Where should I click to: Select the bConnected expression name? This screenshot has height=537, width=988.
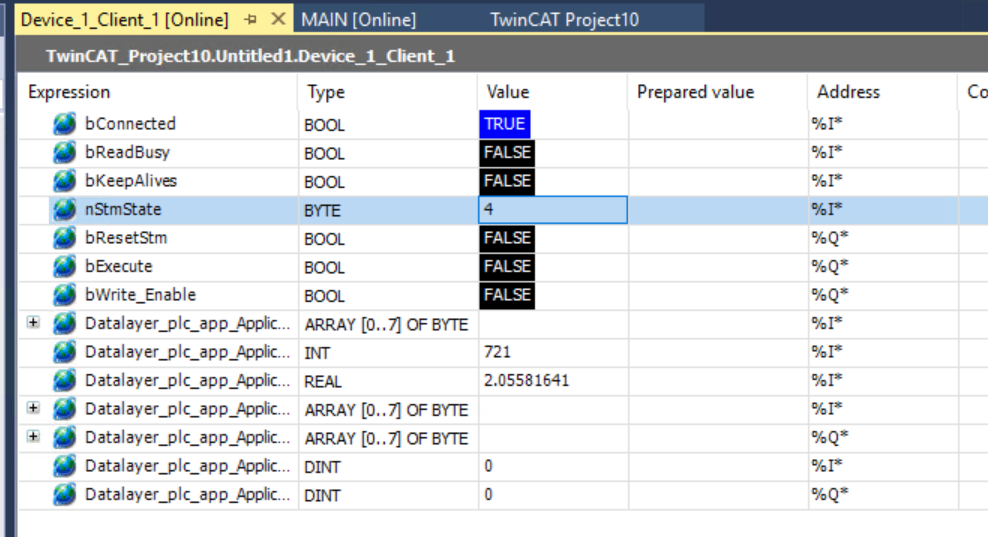pos(130,124)
